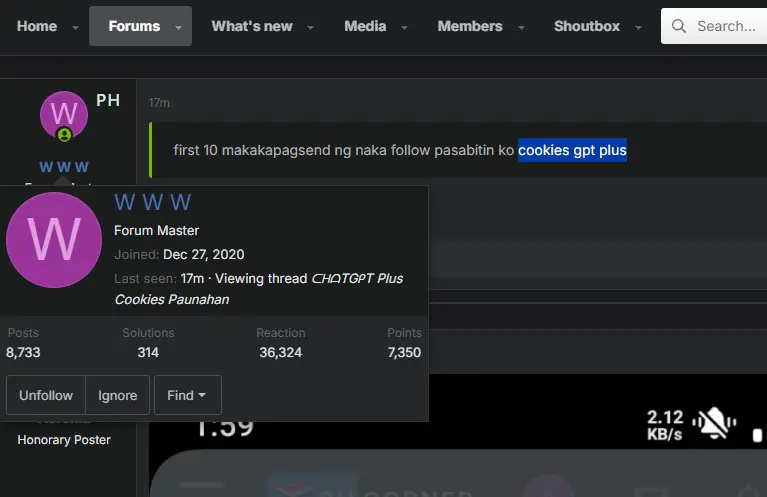Screen dimensions: 767x497
Task: Click the Forum Master title text
Action: 157,230
